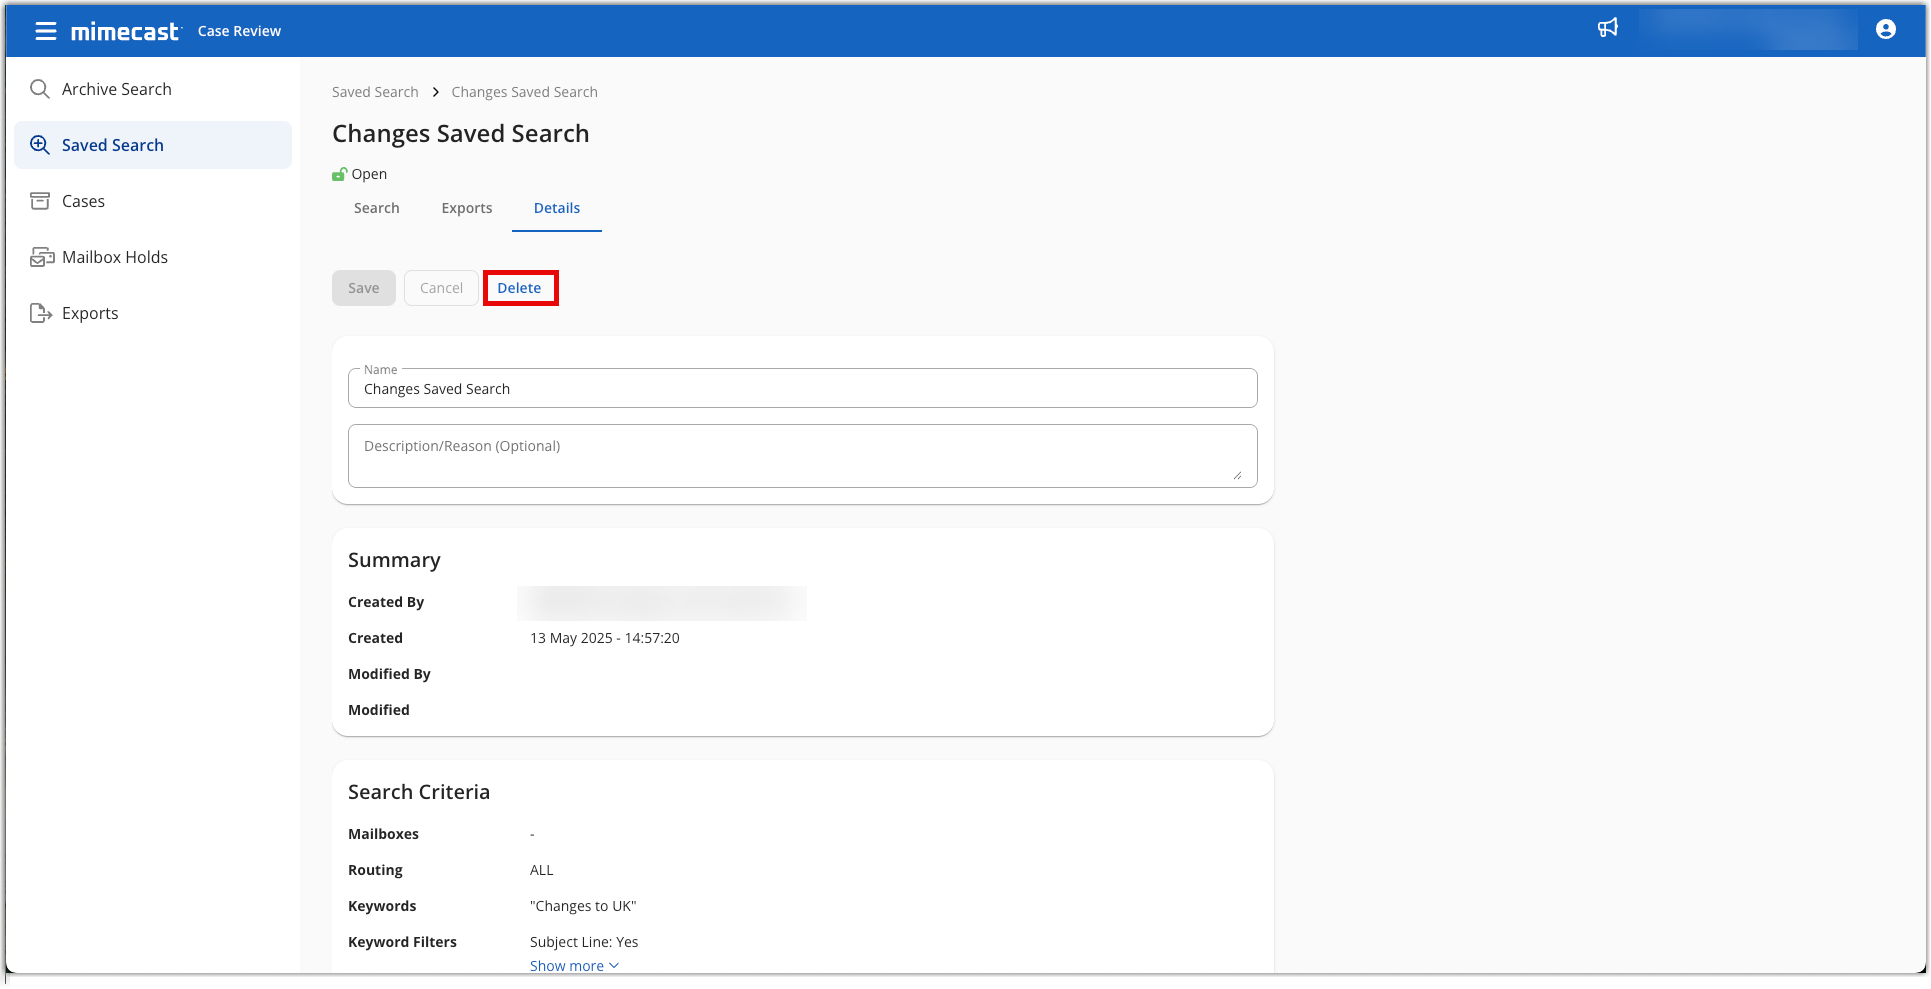The height and width of the screenshot is (989, 1931).
Task: Click the announcements megaphone icon
Action: 1607,28
